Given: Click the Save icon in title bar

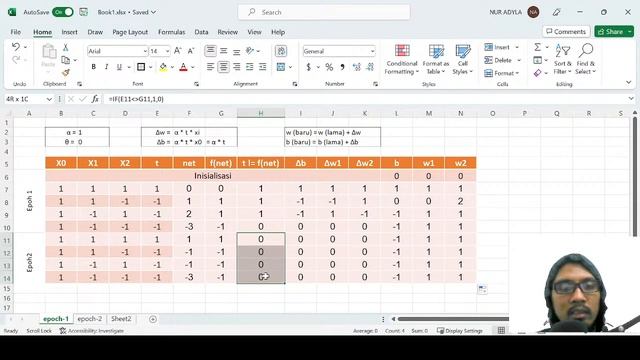Looking at the screenshot, I should [x=84, y=12].
